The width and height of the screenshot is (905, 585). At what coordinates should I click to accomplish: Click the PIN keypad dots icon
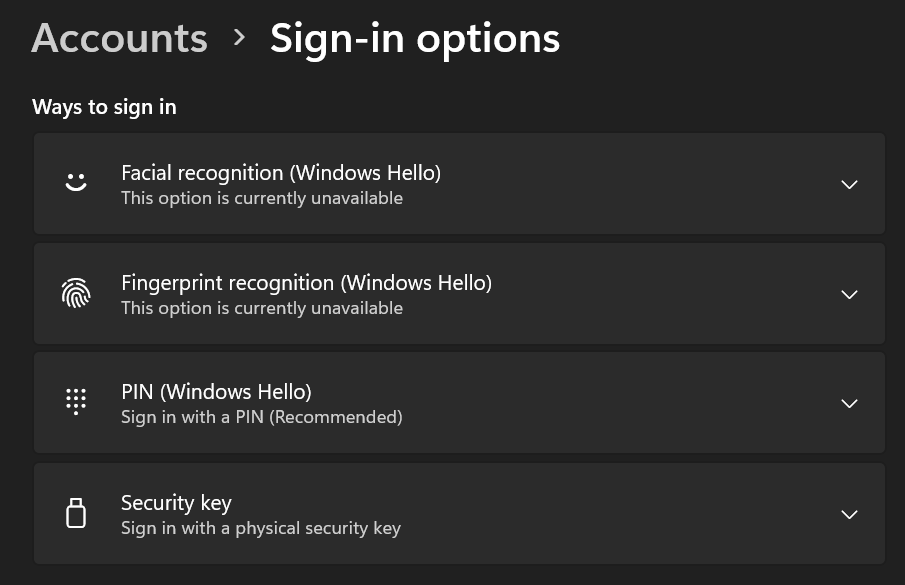pyautogui.click(x=76, y=402)
